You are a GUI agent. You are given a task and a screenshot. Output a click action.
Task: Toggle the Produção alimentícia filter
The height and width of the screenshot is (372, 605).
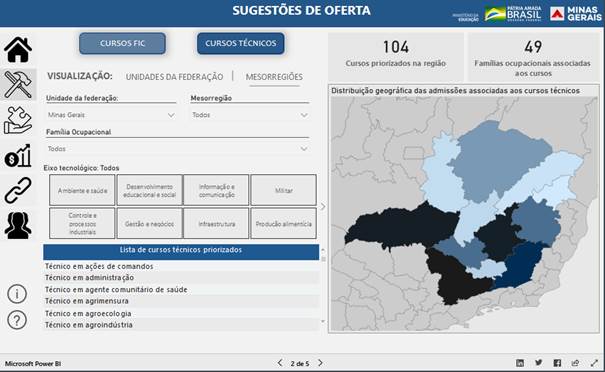[284, 223]
